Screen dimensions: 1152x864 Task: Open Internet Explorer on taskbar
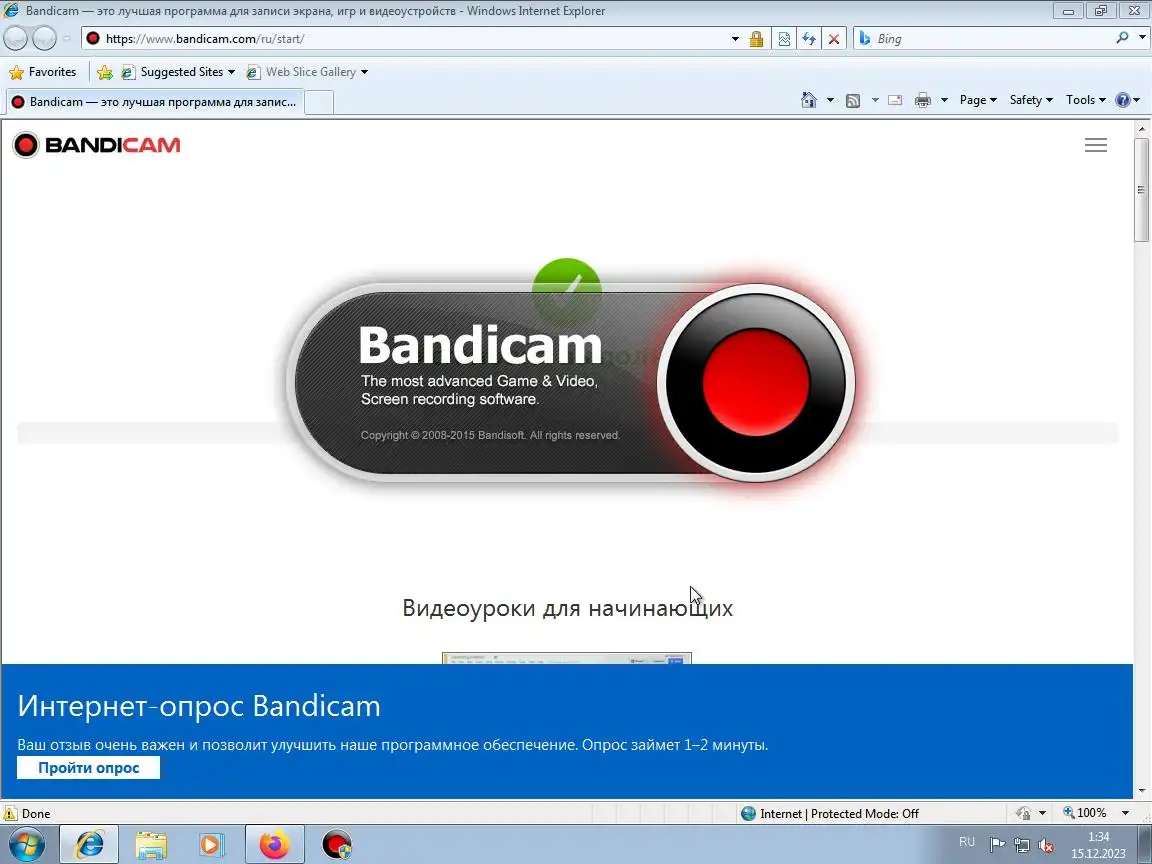[x=89, y=844]
